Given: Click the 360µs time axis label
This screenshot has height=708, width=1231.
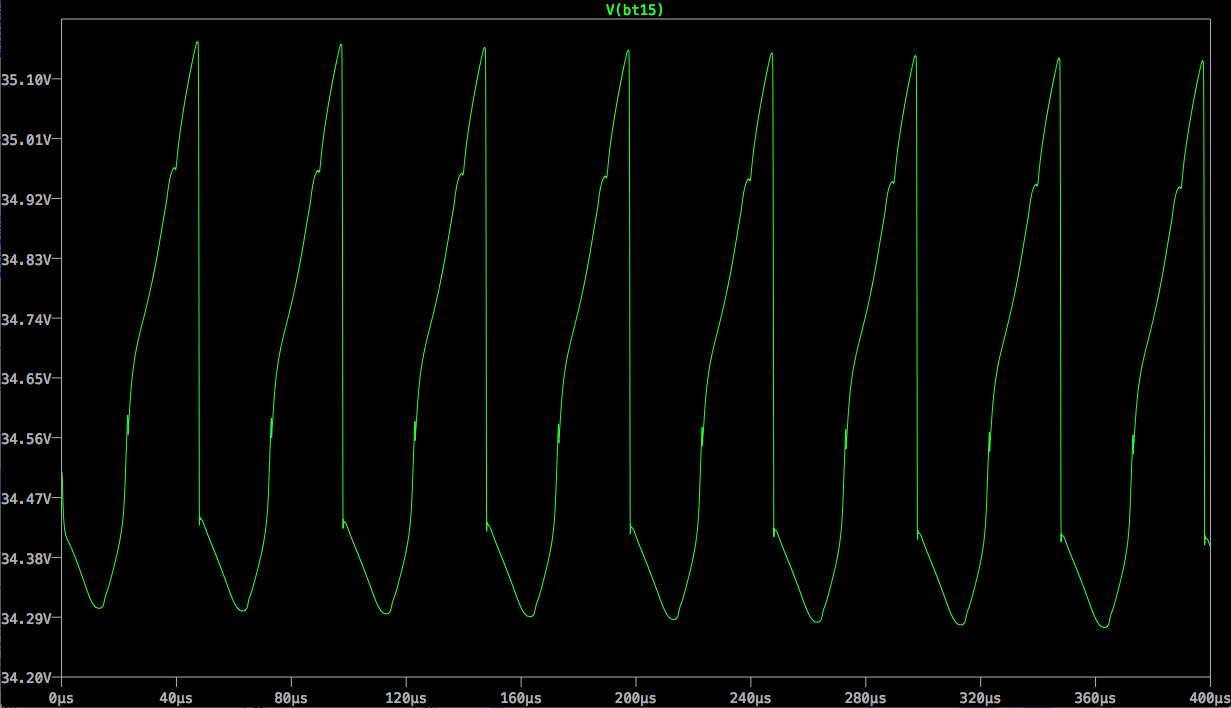Looking at the screenshot, I should click(x=1096, y=696).
